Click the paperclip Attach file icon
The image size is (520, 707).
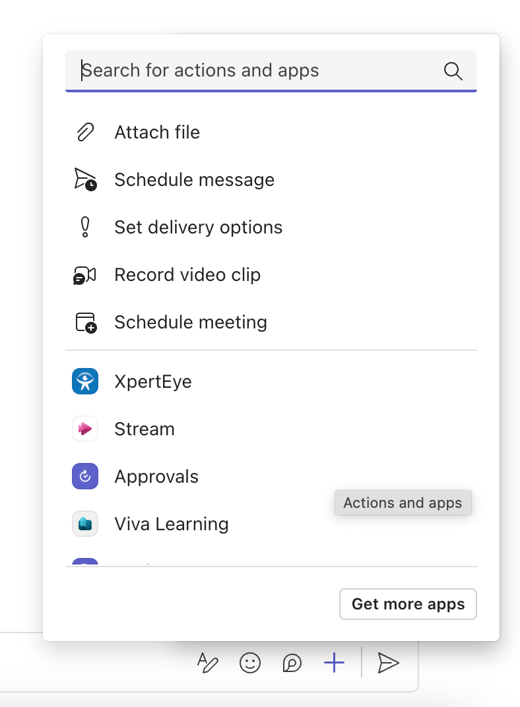(x=85, y=132)
